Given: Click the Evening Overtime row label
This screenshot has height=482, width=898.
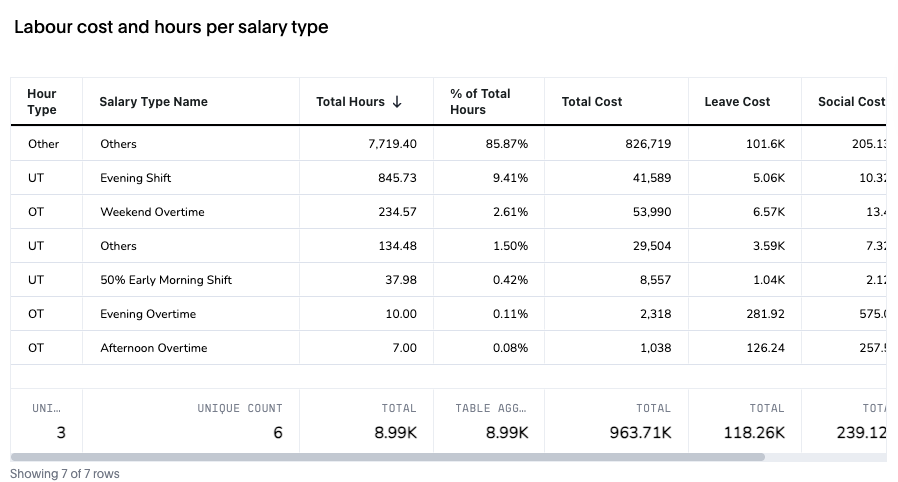Looking at the screenshot, I should point(148,314).
